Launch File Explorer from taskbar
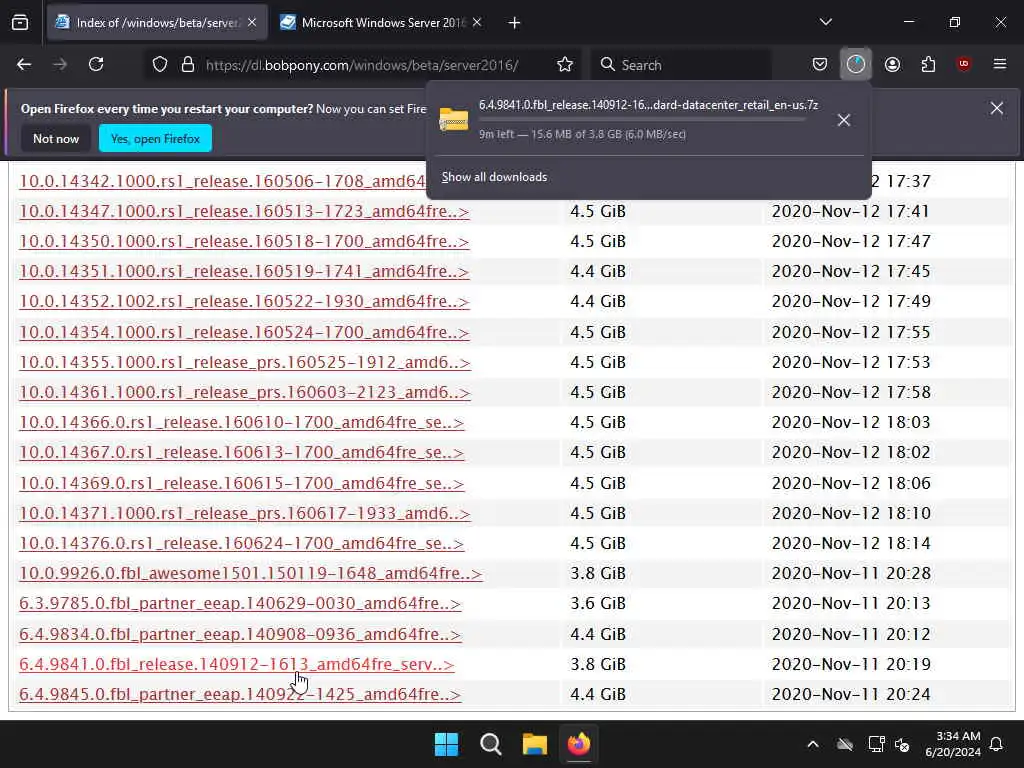1024x768 pixels. [534, 744]
